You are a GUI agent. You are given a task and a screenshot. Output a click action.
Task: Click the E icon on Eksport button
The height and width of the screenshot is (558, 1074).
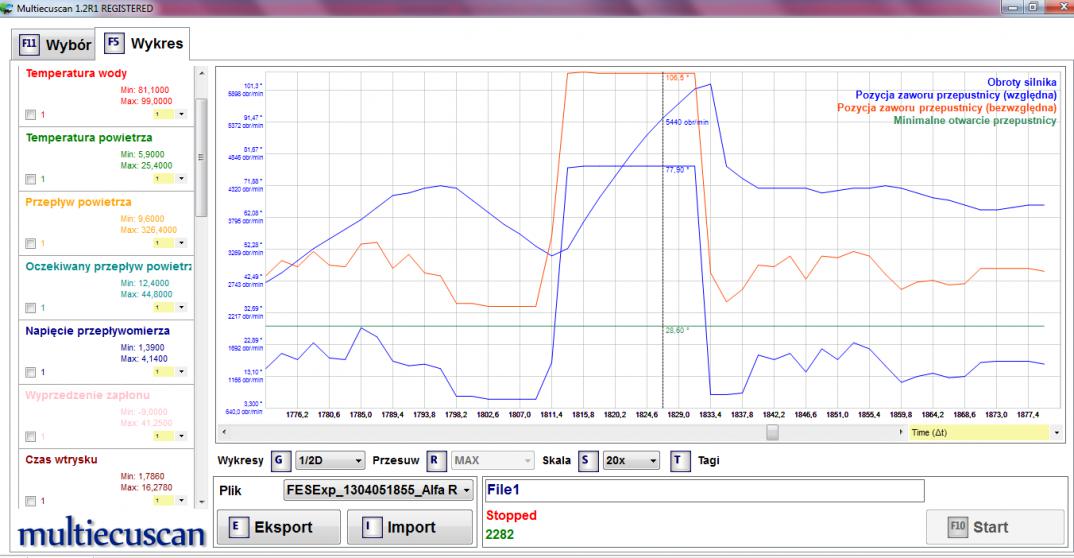tap(237, 527)
